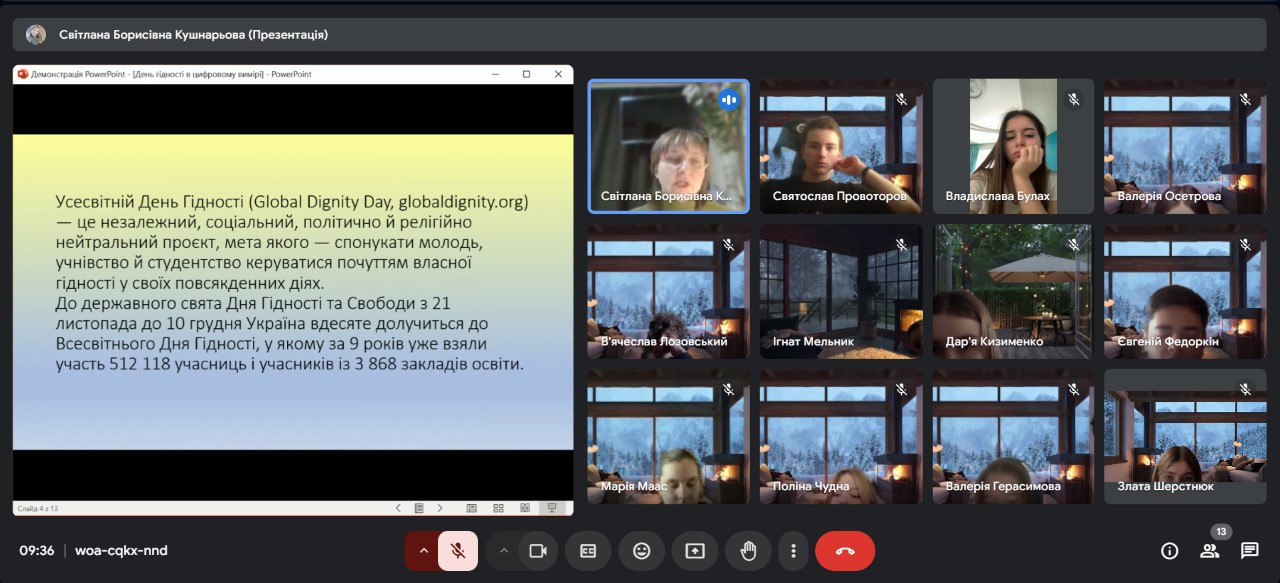
Task: Leave the call with red hang-up button
Action: coord(845,551)
